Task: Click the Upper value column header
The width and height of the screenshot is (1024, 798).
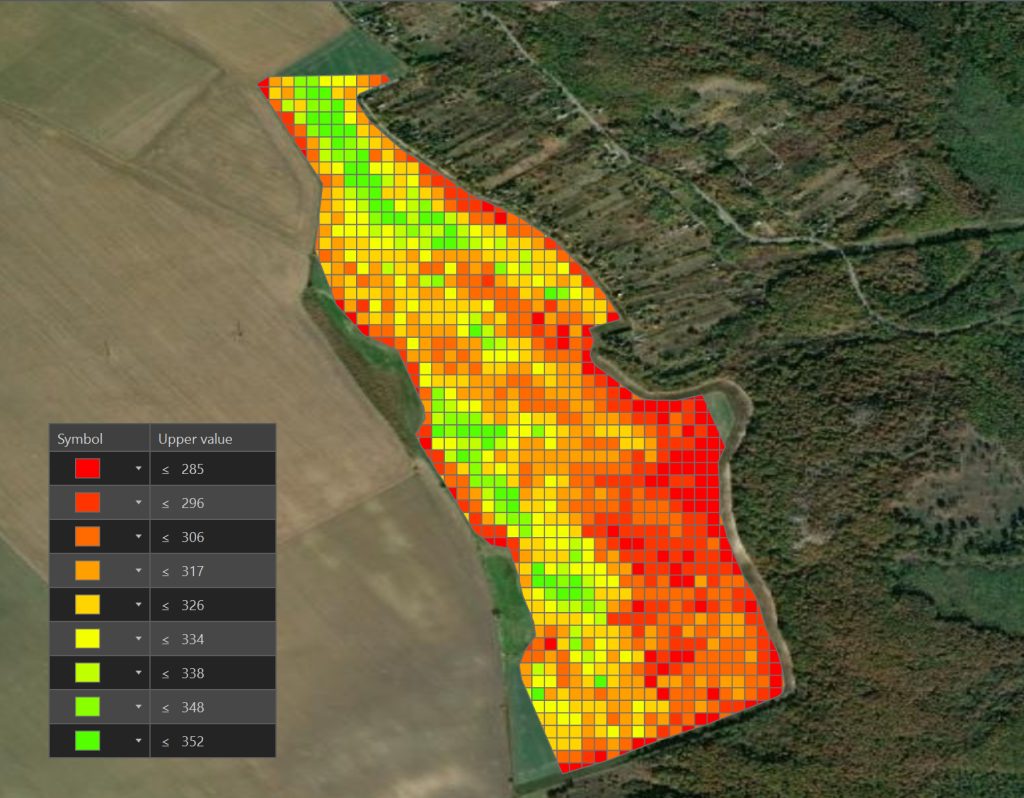Action: click(195, 439)
